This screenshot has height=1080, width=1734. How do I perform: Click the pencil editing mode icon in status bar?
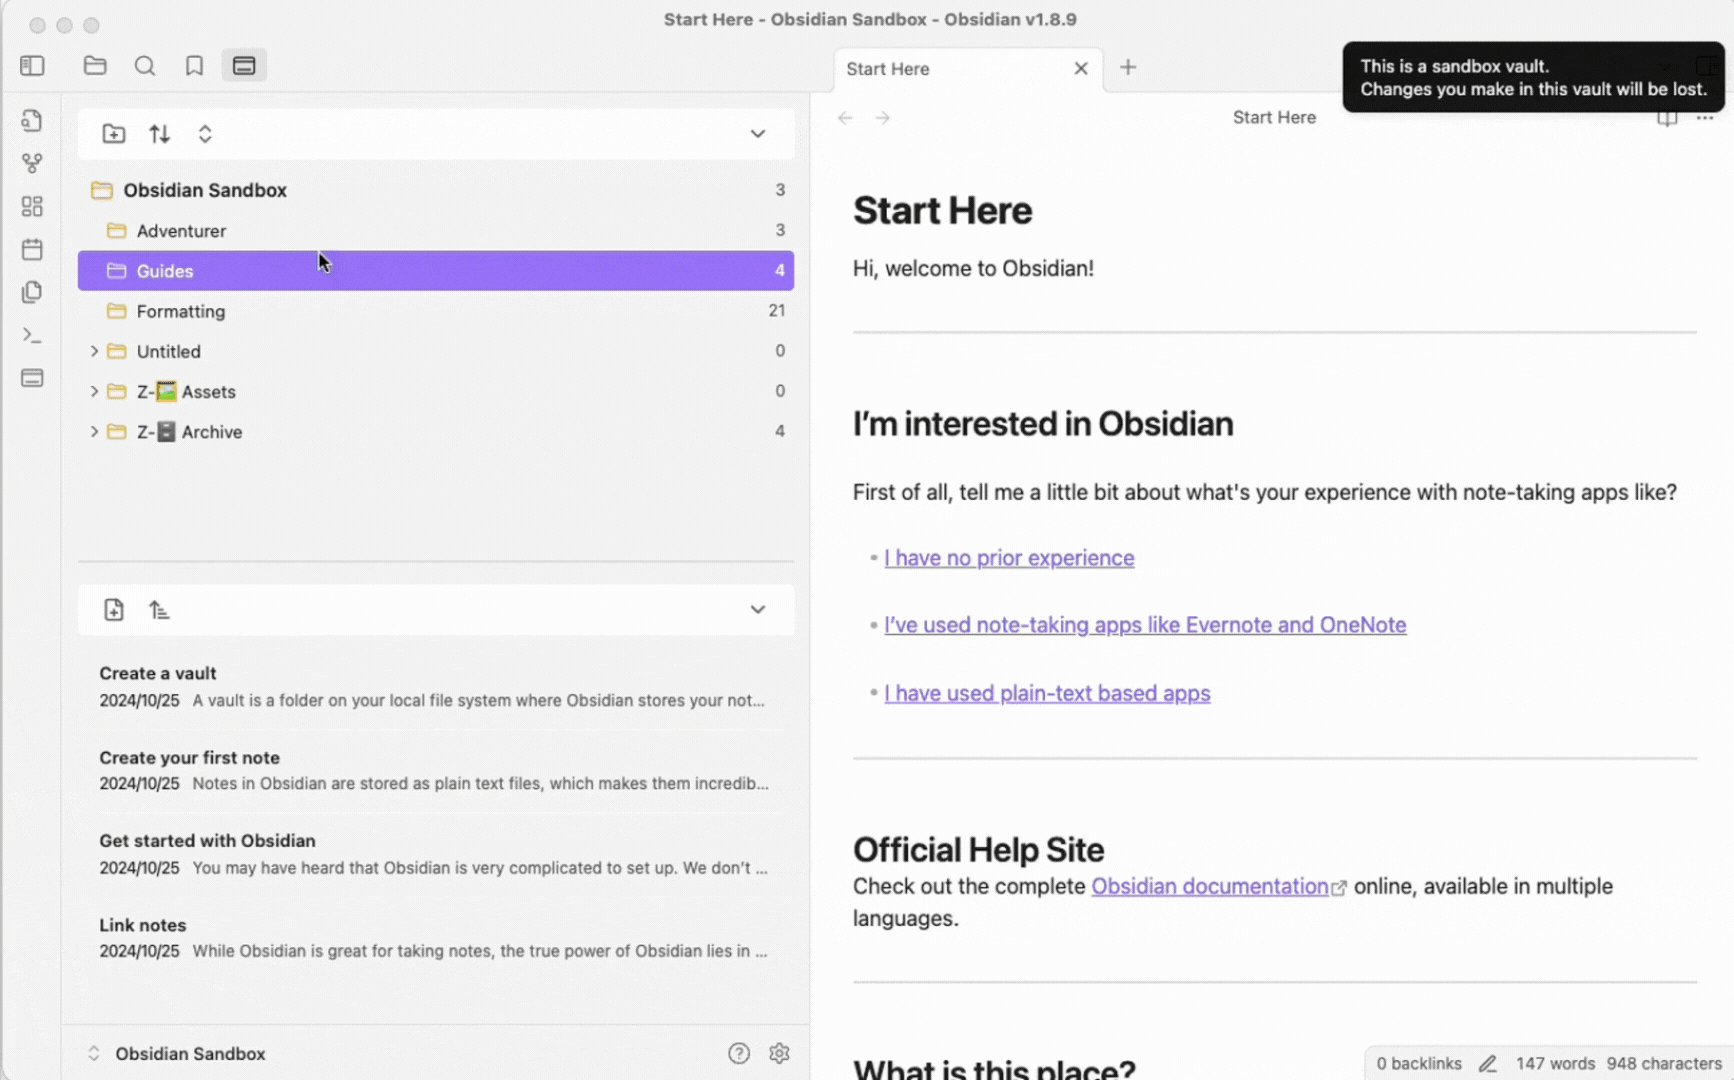(x=1488, y=1064)
